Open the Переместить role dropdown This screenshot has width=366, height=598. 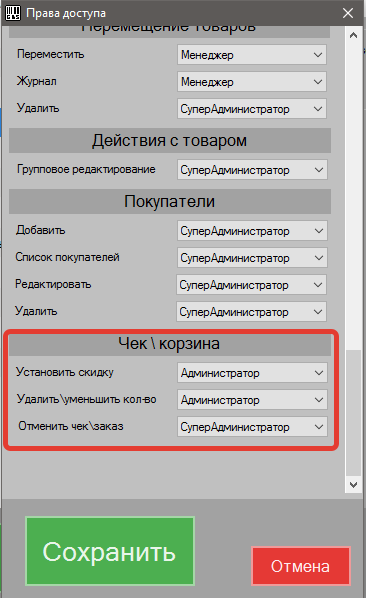pos(252,55)
